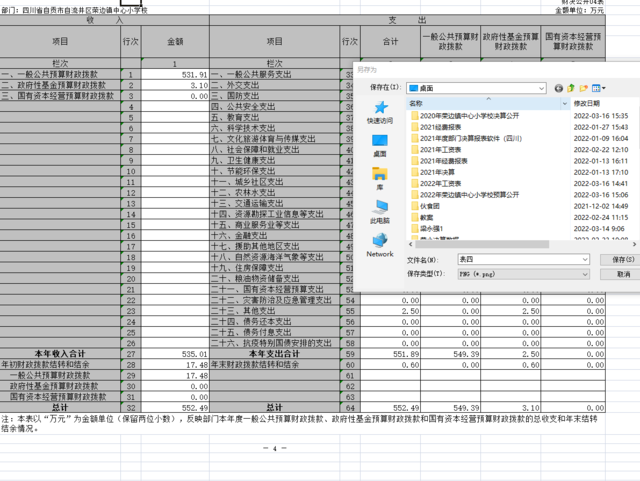Go up one folder level
This screenshot has width=640, height=481.
[x=572, y=88]
